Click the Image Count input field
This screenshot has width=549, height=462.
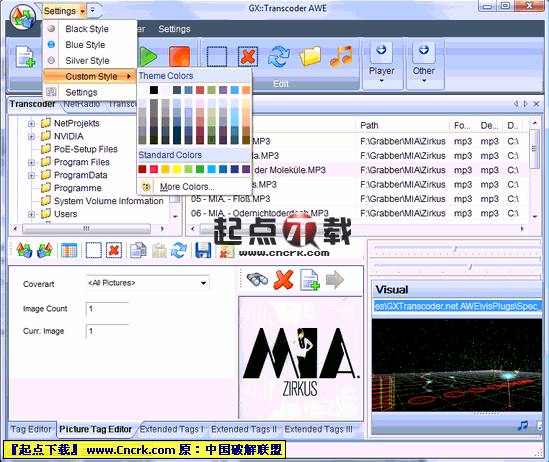click(x=107, y=309)
